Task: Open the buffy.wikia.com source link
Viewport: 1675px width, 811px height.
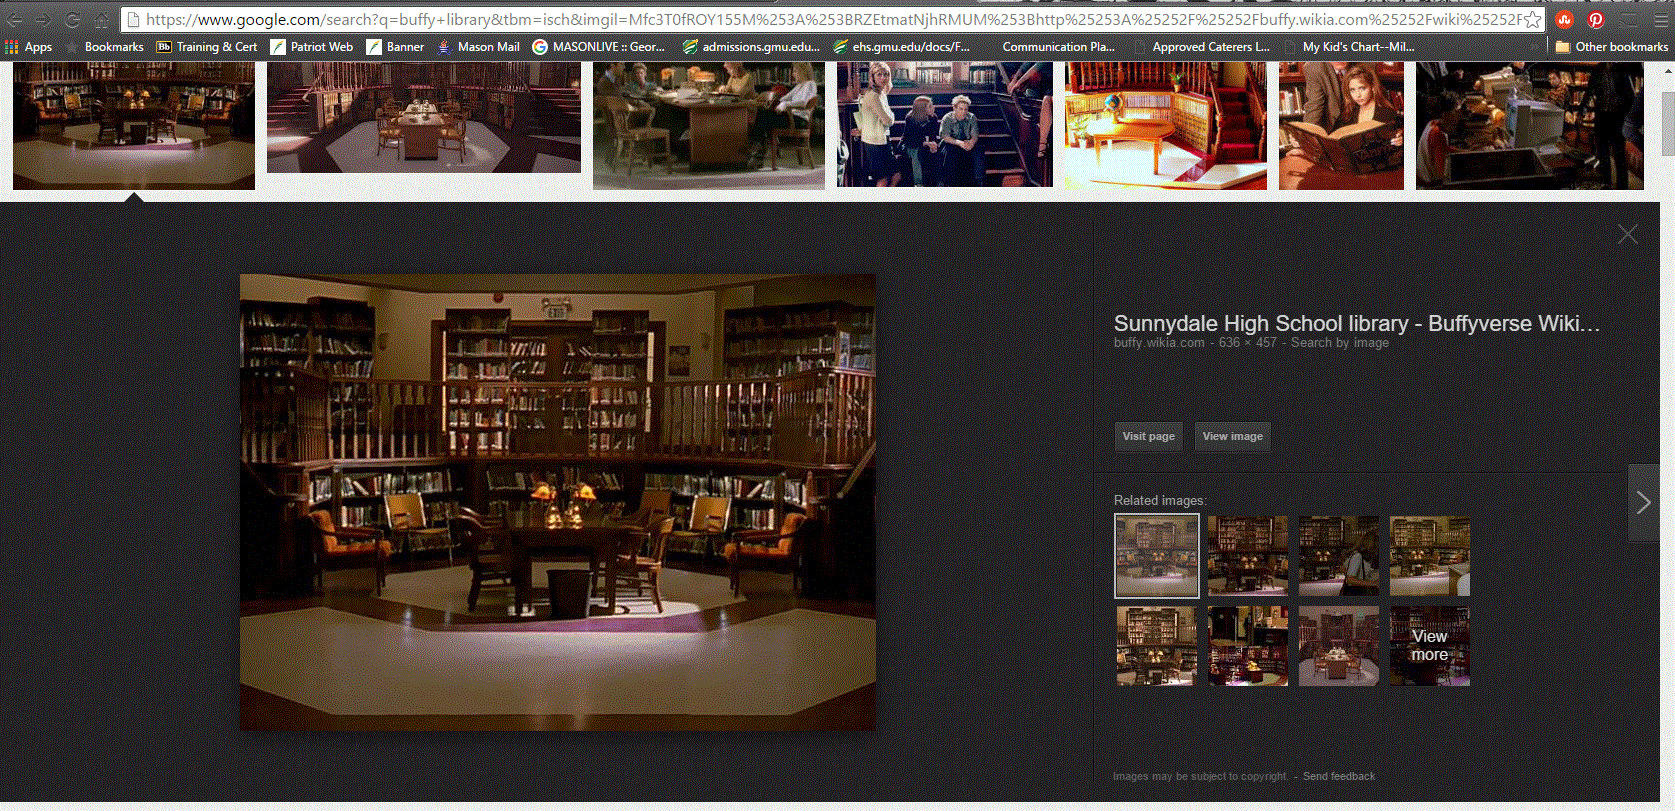Action: (x=1159, y=343)
